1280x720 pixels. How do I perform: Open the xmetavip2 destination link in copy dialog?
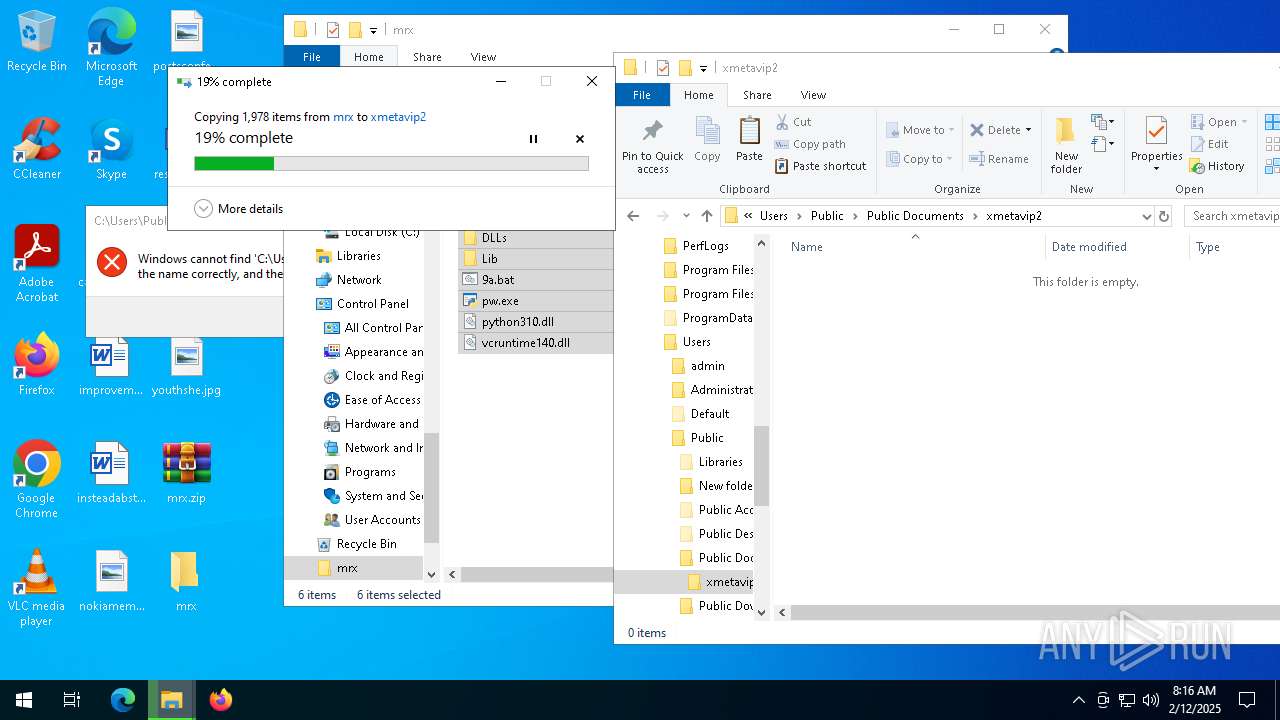[x=398, y=117]
